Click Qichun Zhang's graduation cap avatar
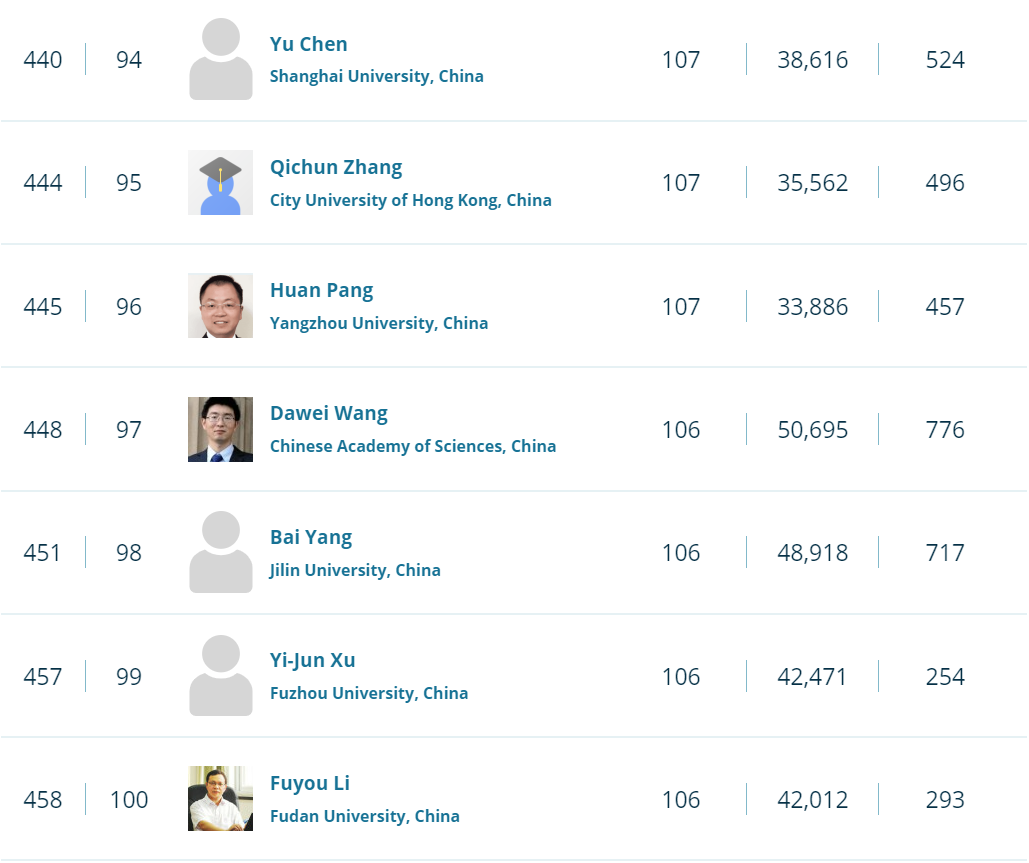The height and width of the screenshot is (863, 1029). pos(220,183)
